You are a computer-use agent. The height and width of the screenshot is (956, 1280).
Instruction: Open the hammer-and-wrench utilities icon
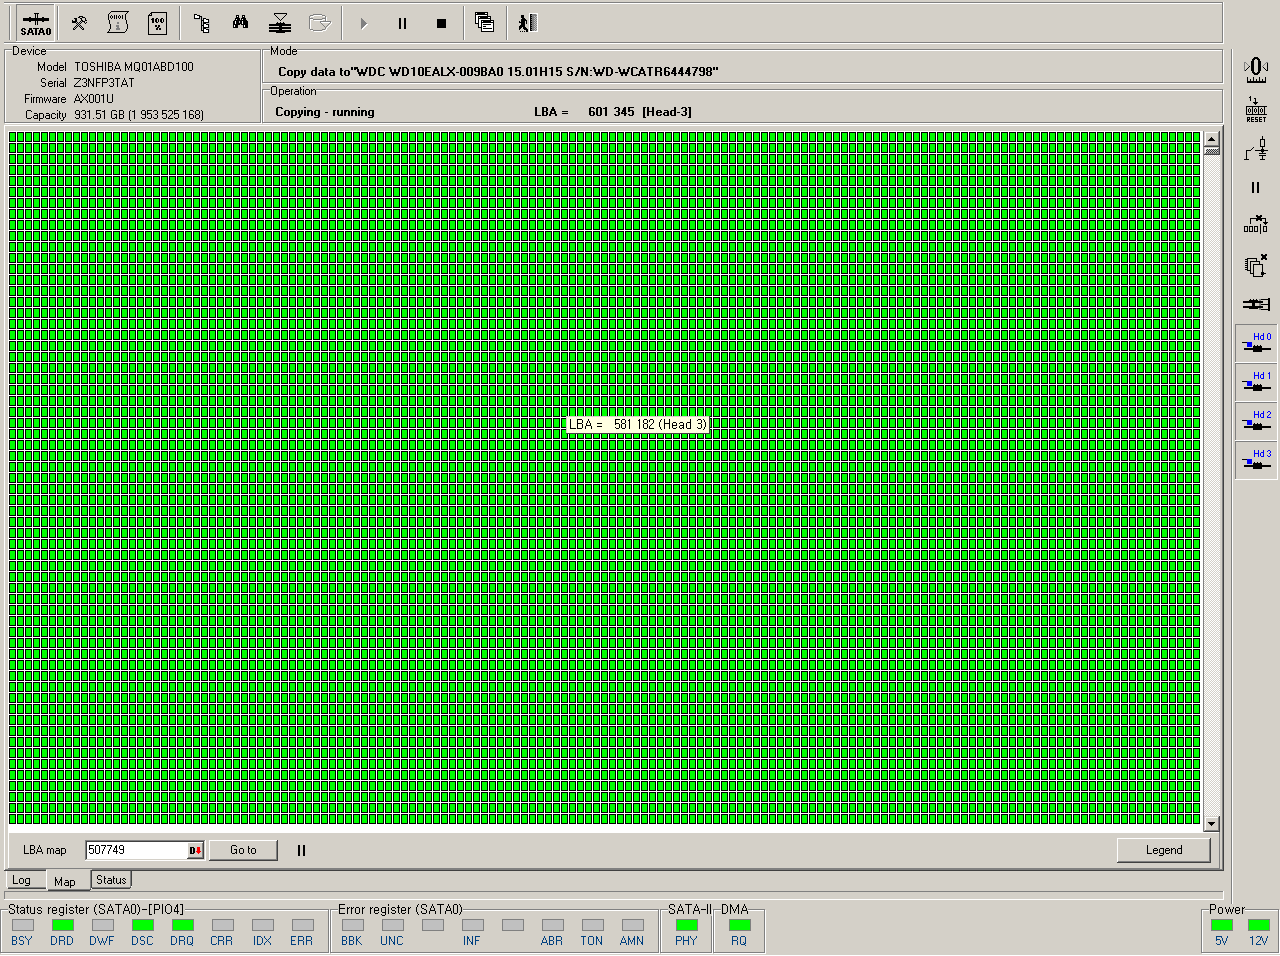tap(79, 23)
